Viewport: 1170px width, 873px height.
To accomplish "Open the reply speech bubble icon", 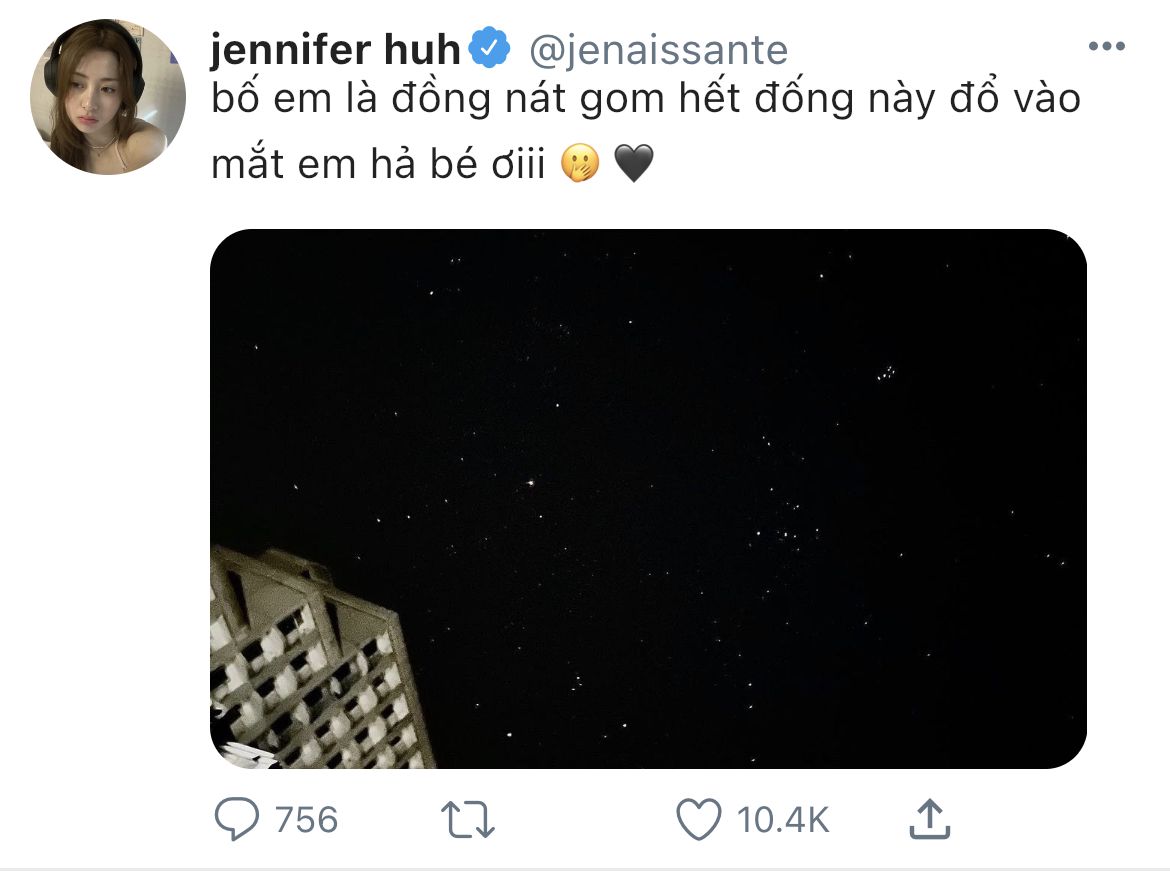I will 239,820.
